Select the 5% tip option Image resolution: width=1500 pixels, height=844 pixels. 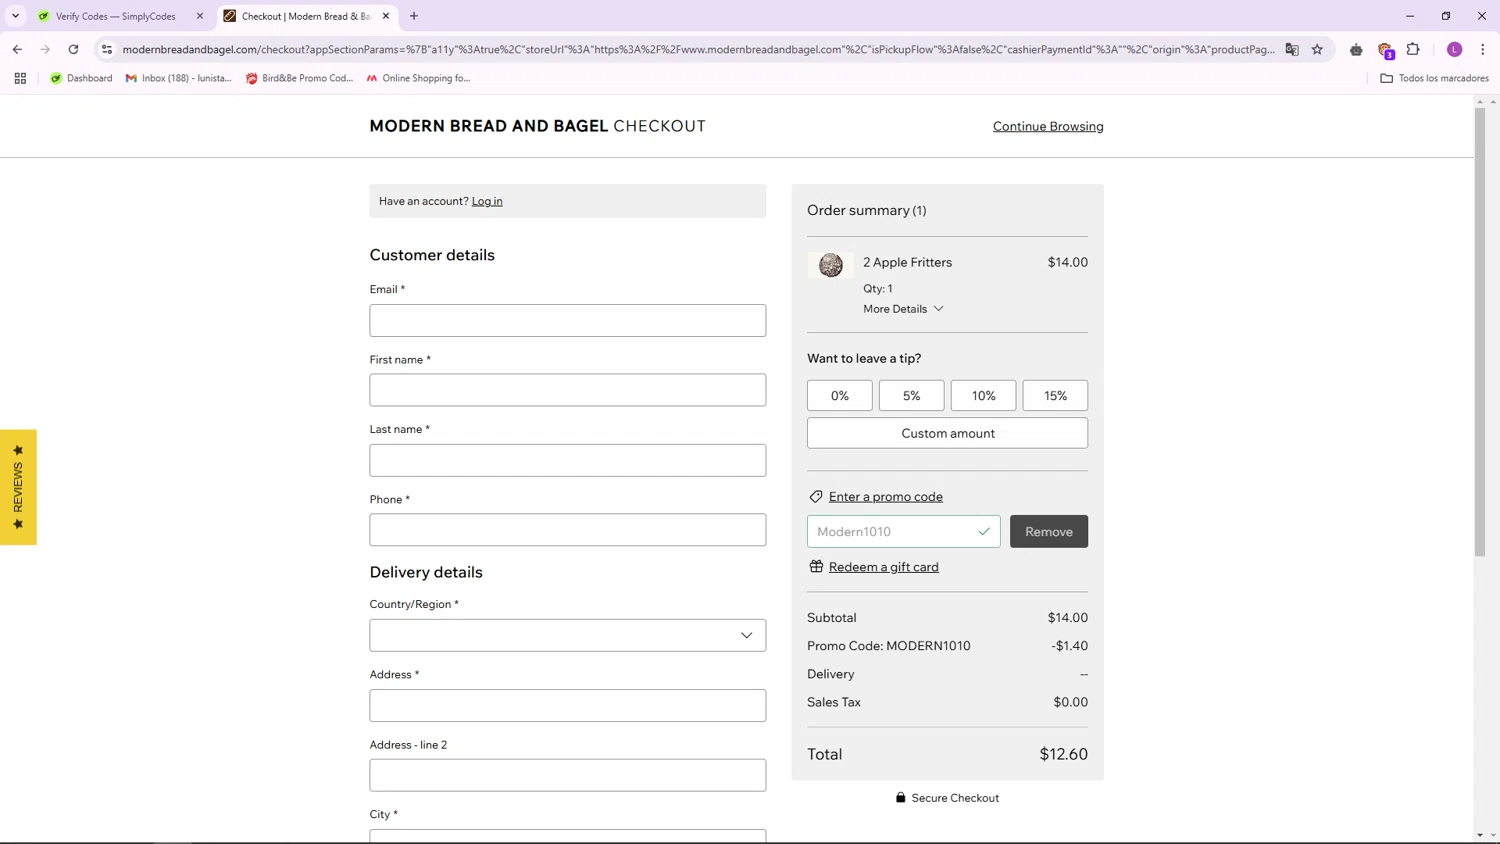click(912, 395)
